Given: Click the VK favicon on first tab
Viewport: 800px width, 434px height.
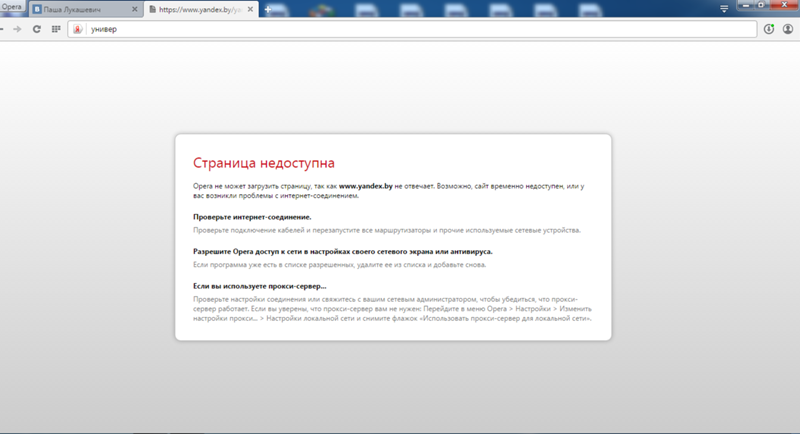Looking at the screenshot, I should [x=37, y=9].
